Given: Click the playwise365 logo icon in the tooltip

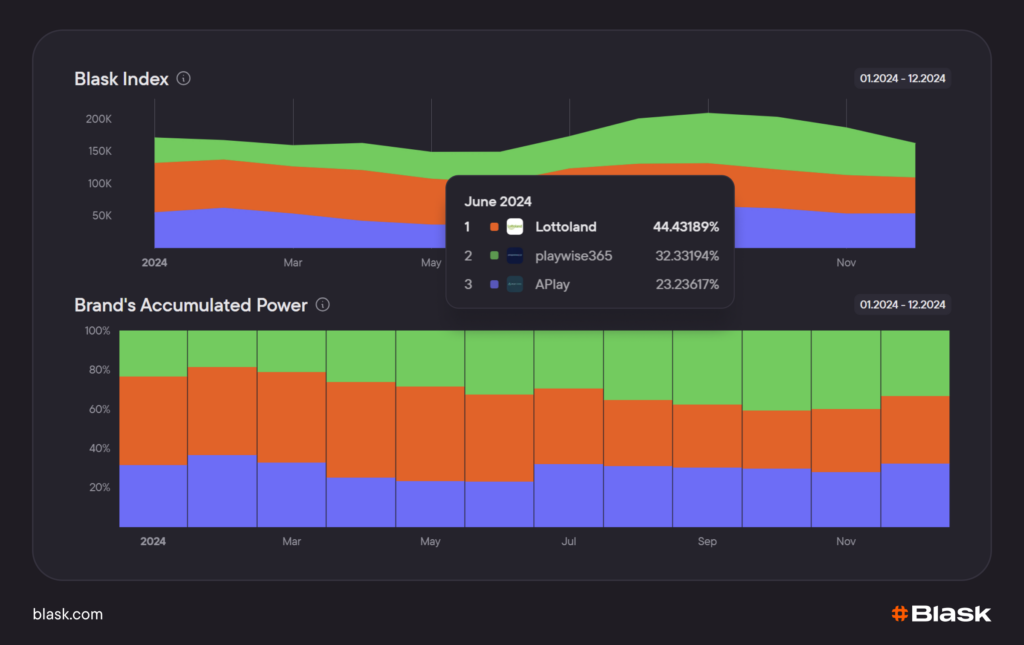Looking at the screenshot, I should click(x=515, y=255).
